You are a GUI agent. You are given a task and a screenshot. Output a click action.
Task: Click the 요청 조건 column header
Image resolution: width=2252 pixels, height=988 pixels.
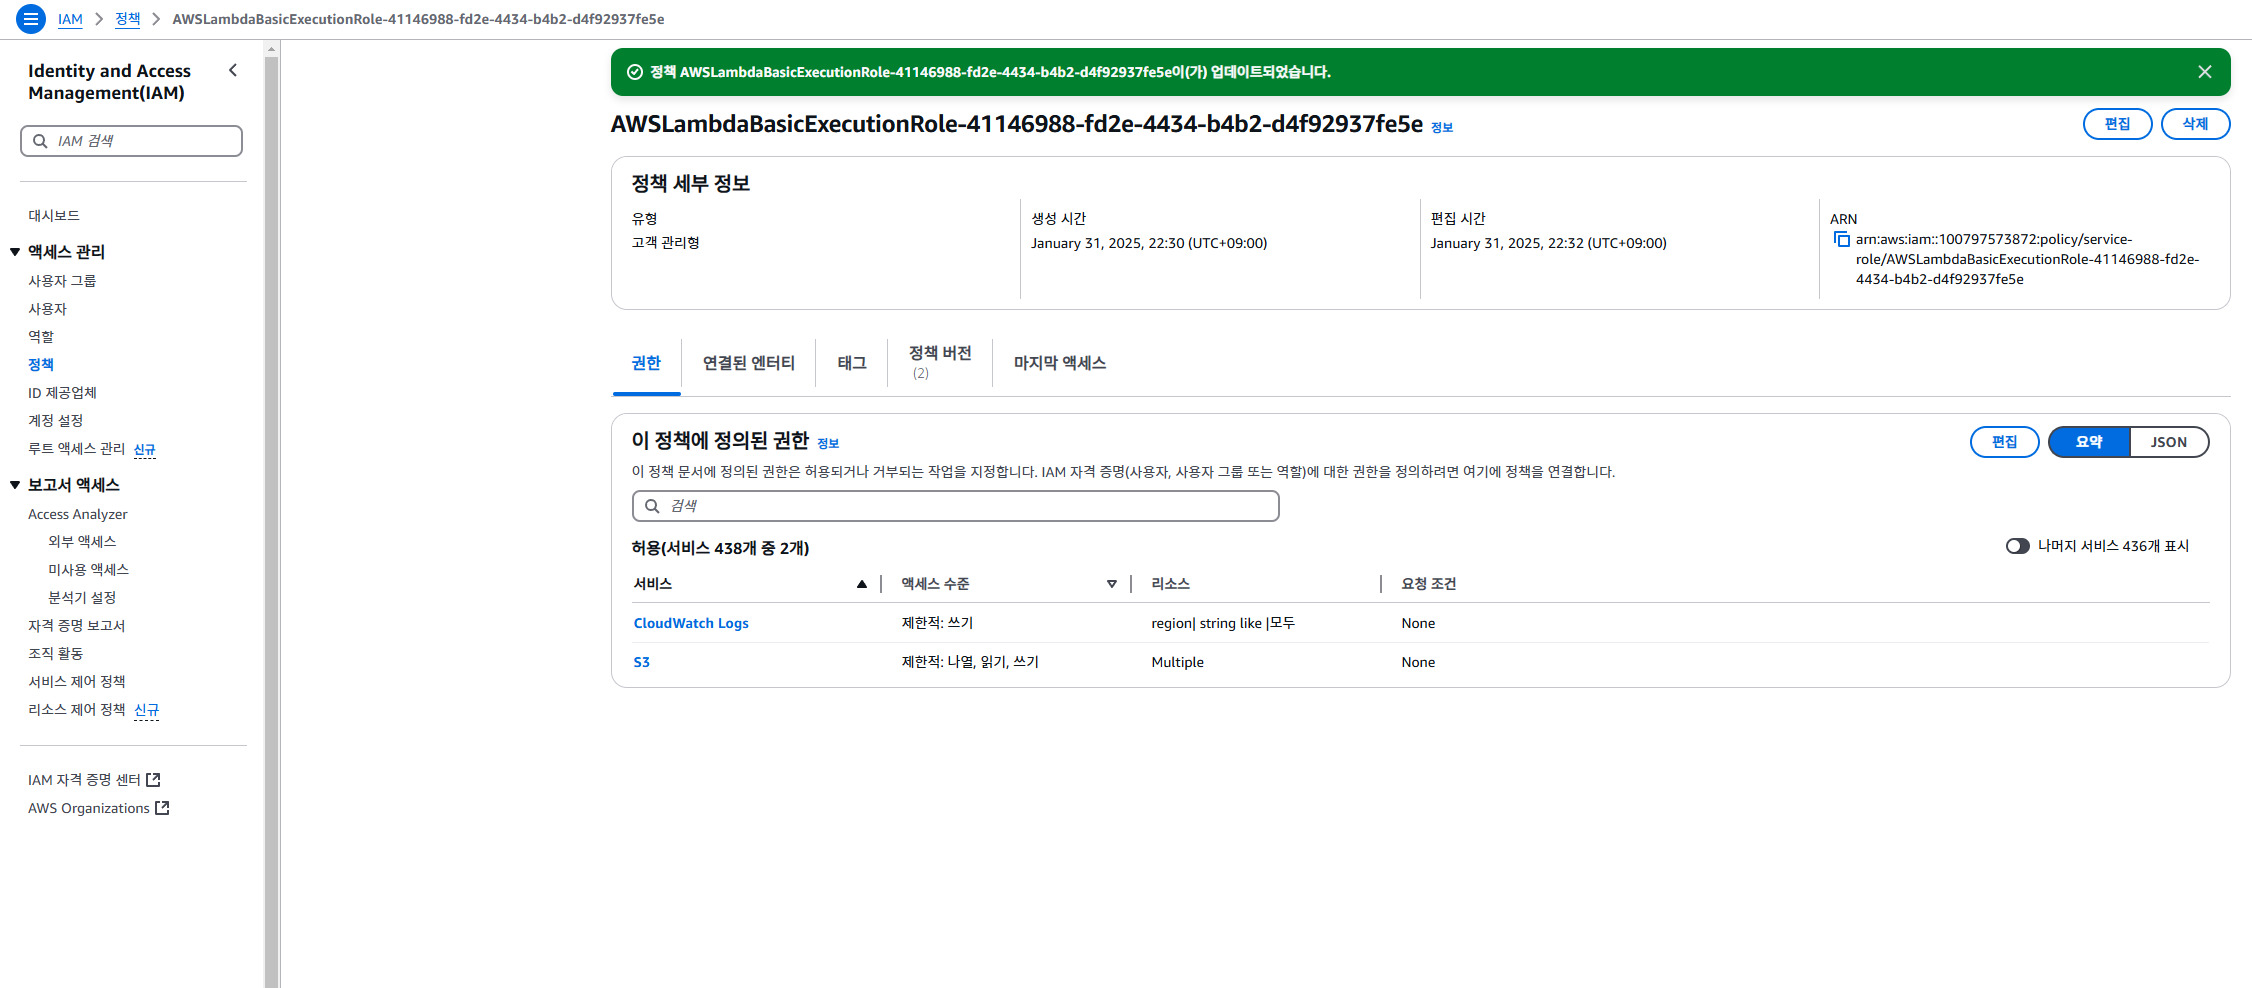(x=1428, y=584)
